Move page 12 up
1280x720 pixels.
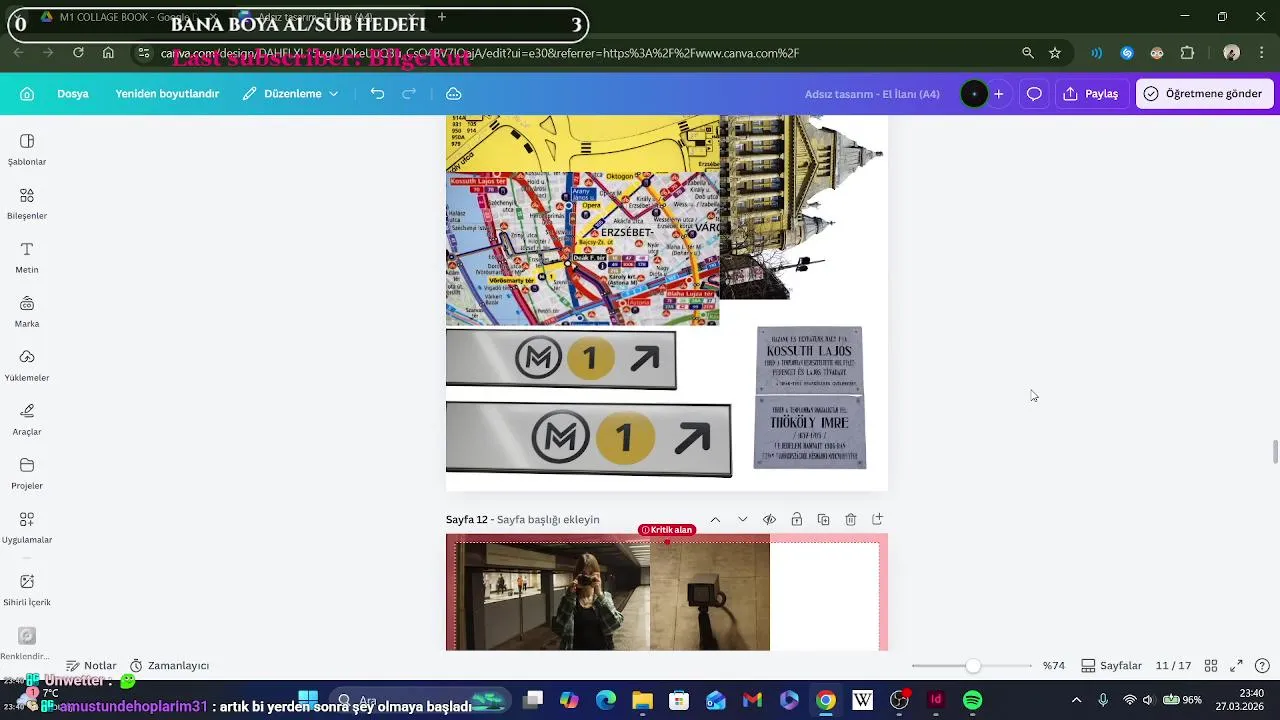coord(715,520)
